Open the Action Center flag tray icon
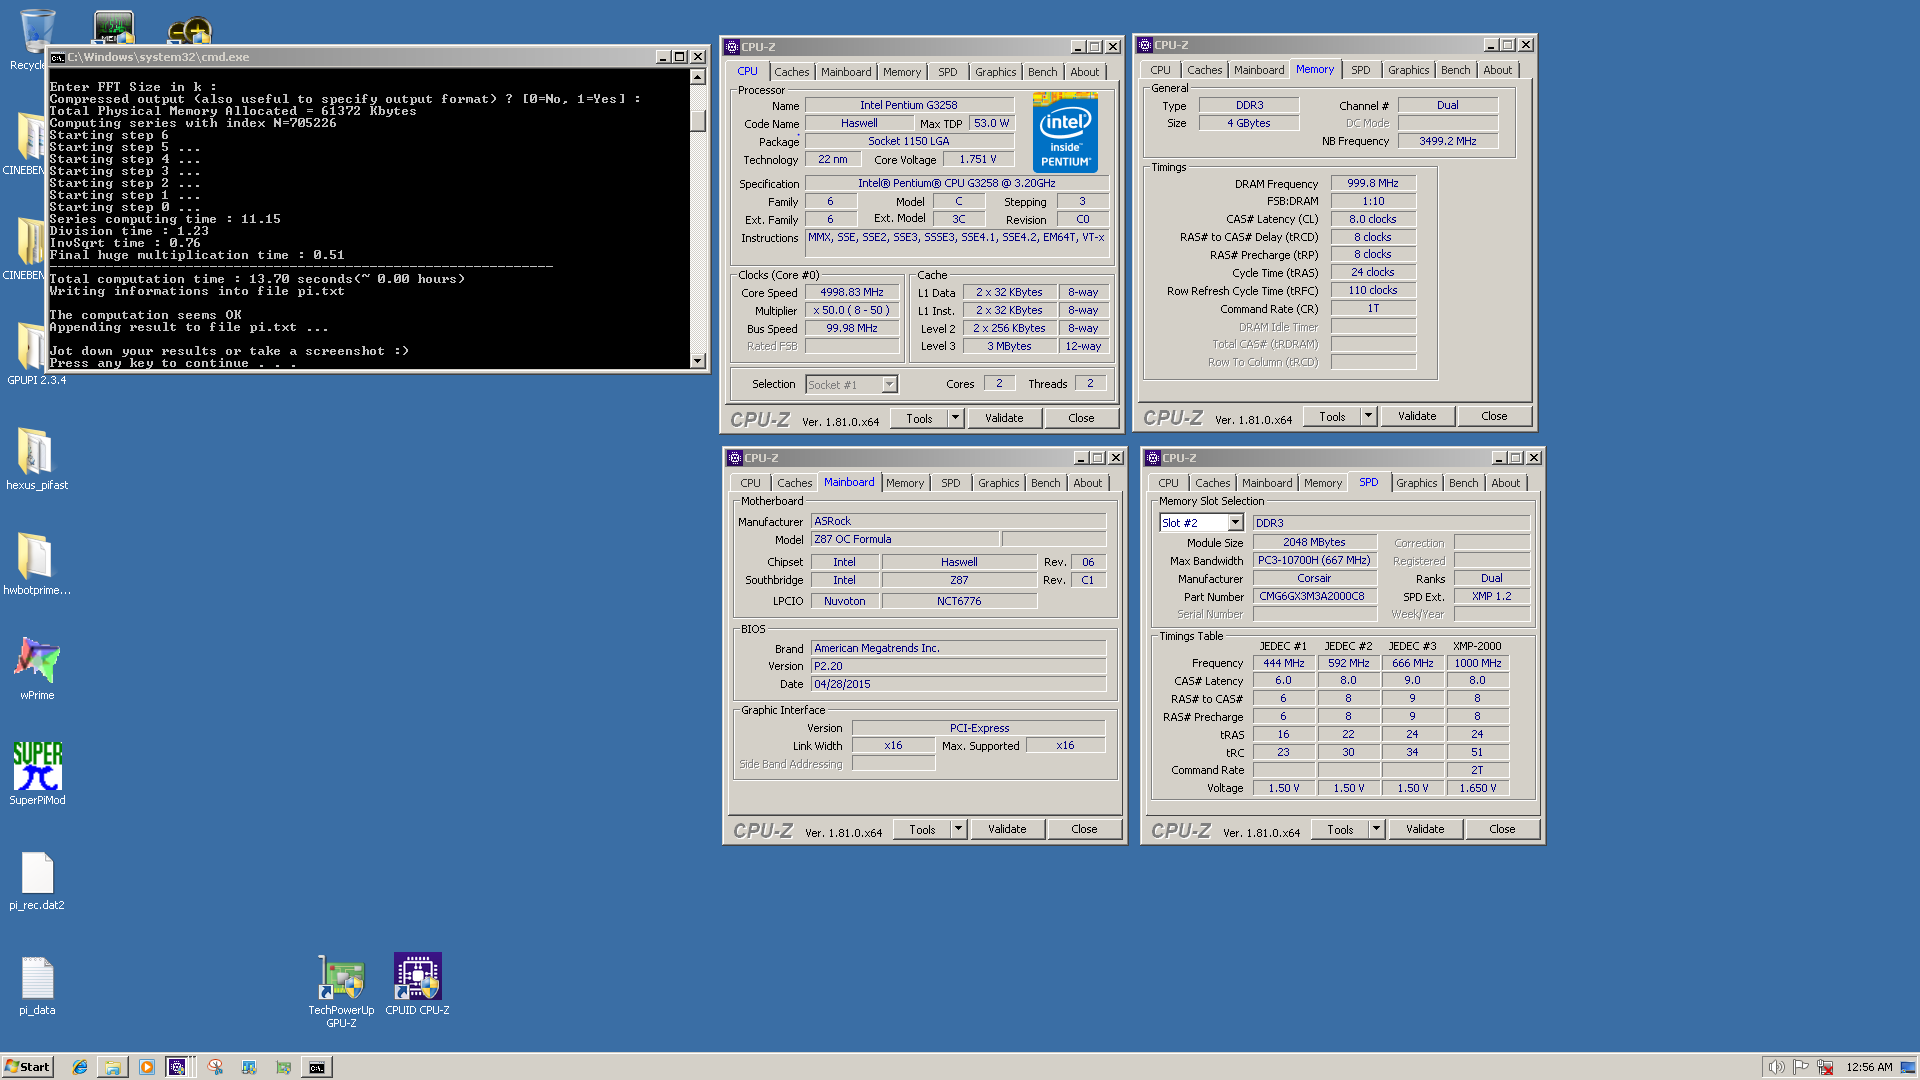 1801,1067
